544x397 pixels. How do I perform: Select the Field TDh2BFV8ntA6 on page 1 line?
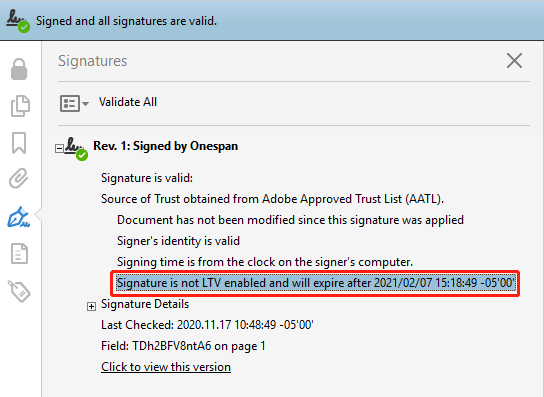tap(183, 346)
